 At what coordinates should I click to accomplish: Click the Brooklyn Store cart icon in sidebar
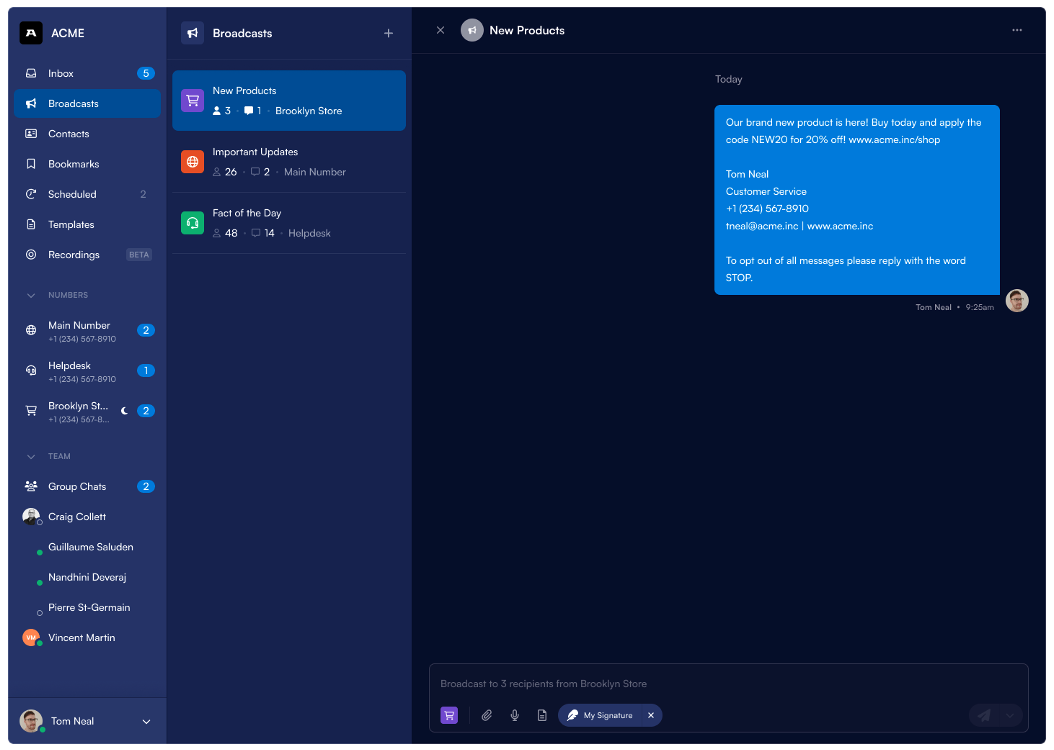tap(31, 411)
